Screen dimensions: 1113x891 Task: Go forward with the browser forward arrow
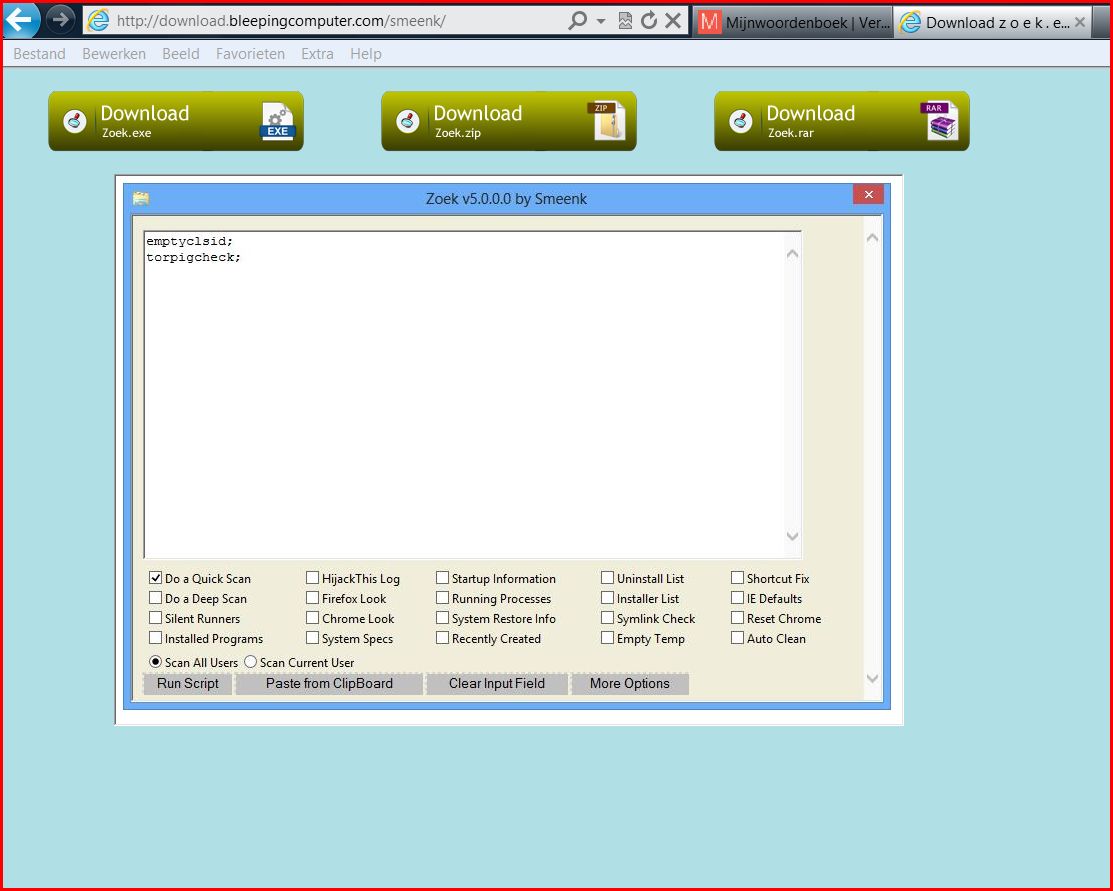click(x=60, y=19)
